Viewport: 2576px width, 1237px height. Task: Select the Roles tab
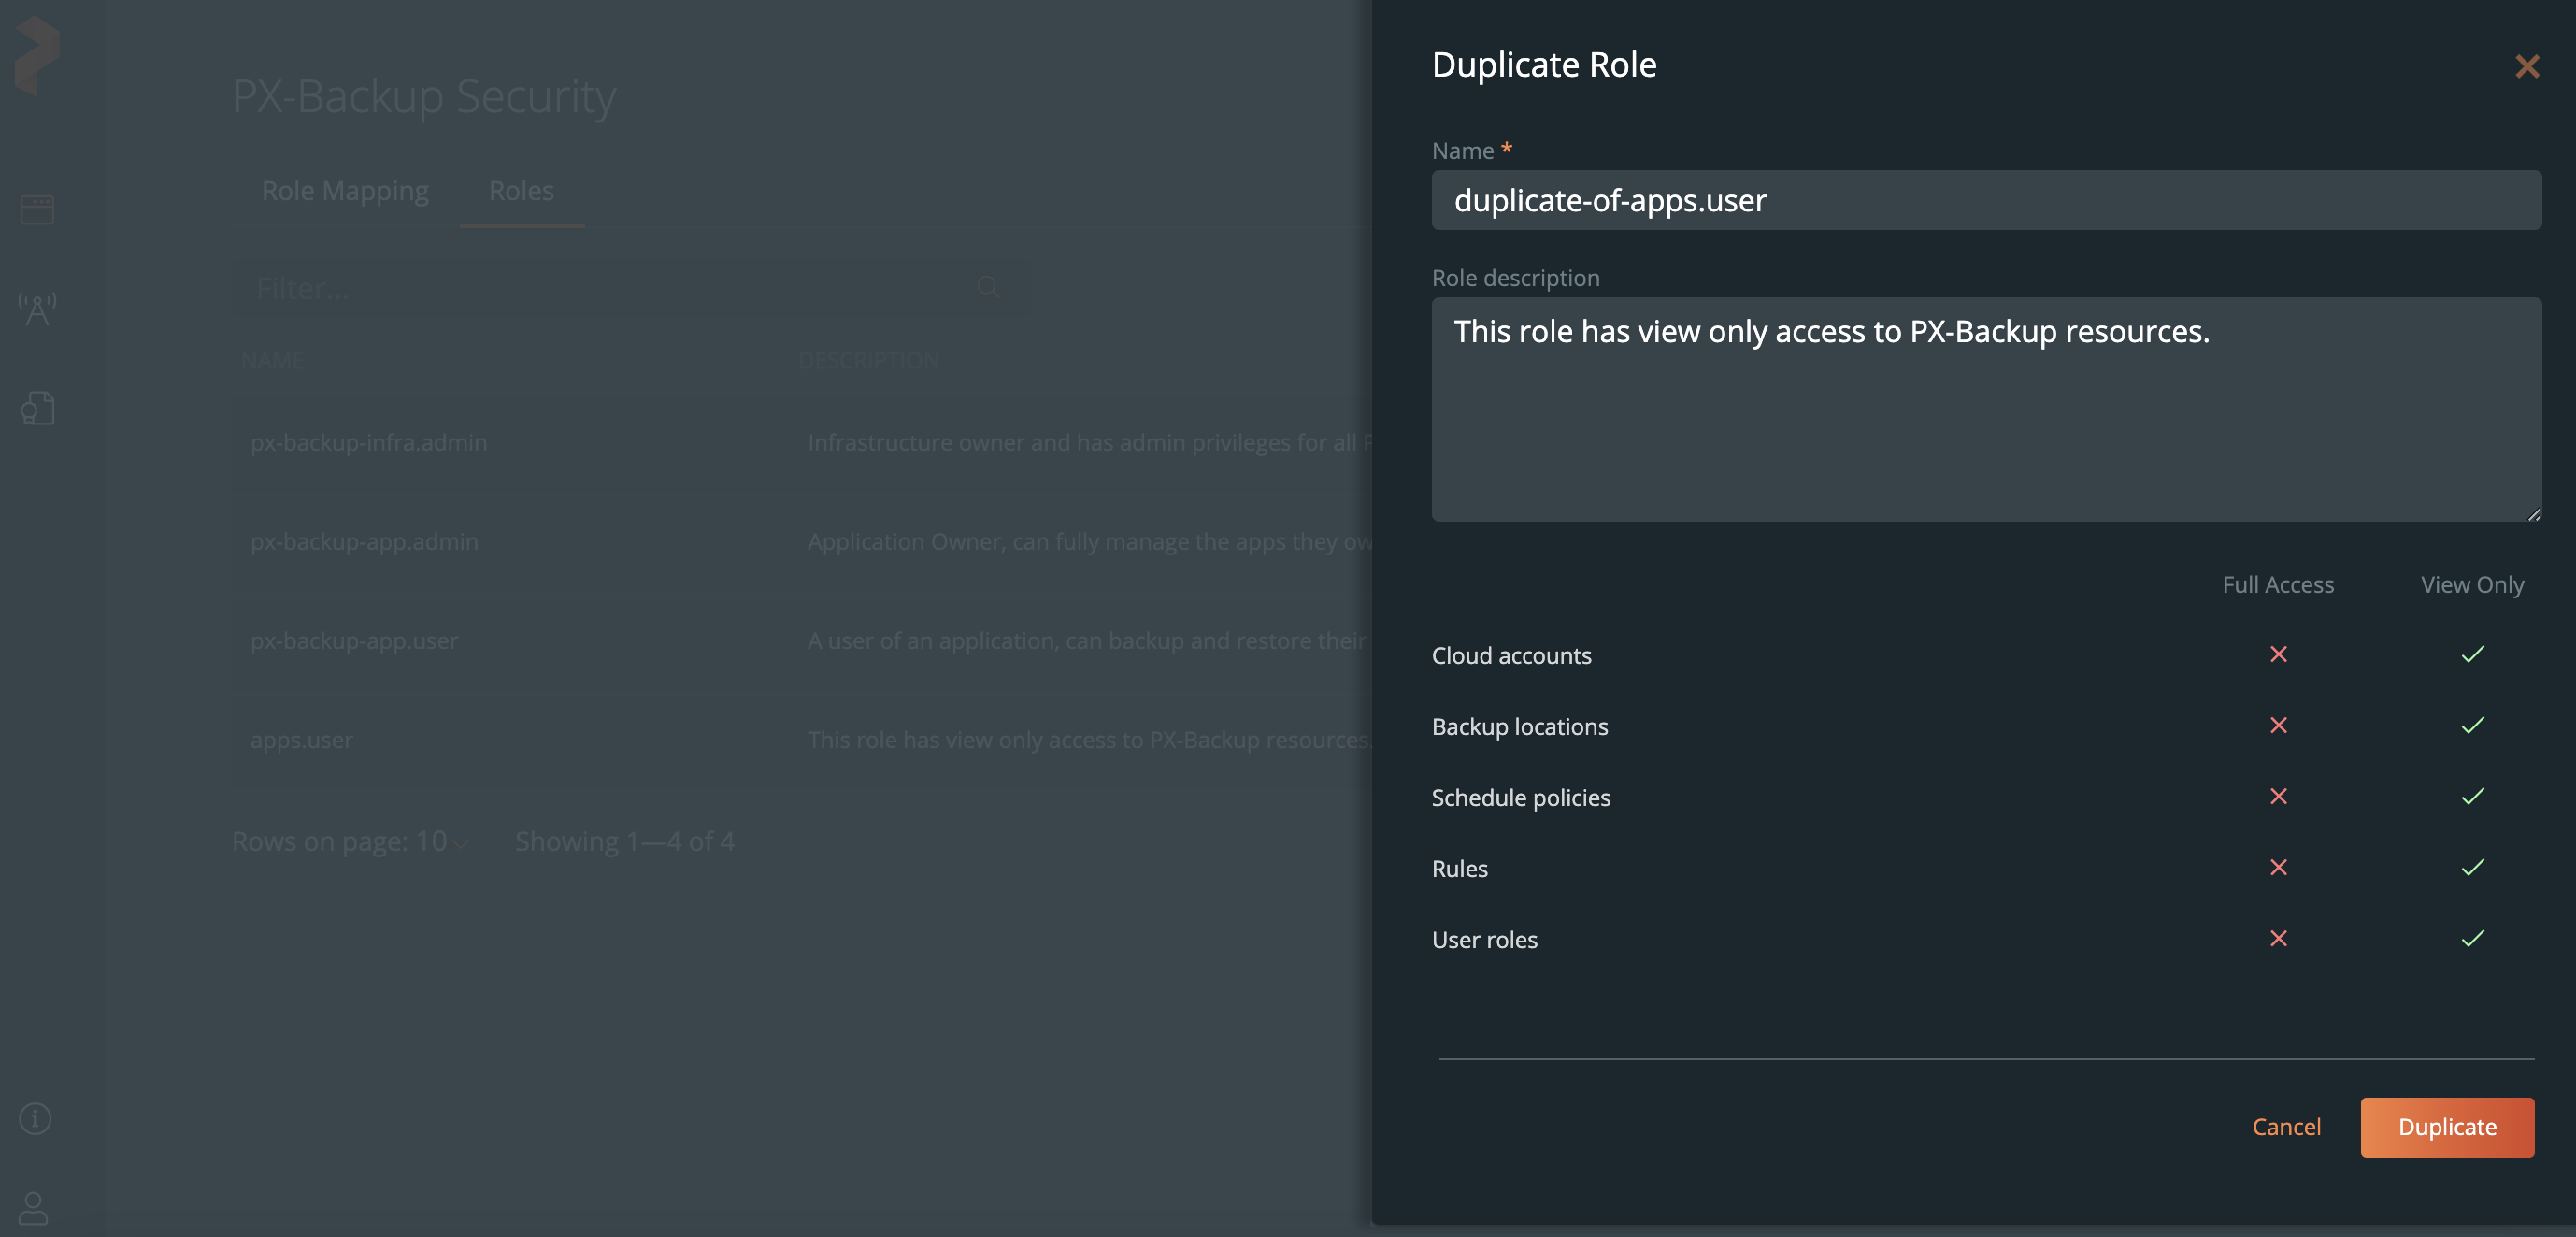point(521,190)
